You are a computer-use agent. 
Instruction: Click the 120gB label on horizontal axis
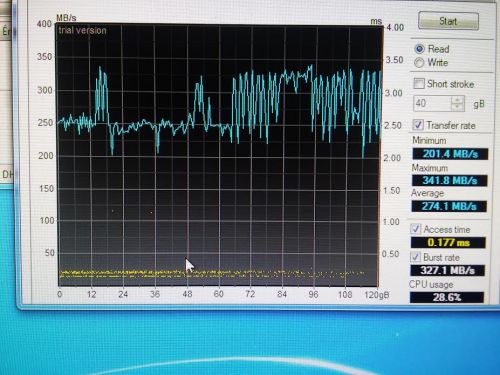tap(377, 295)
